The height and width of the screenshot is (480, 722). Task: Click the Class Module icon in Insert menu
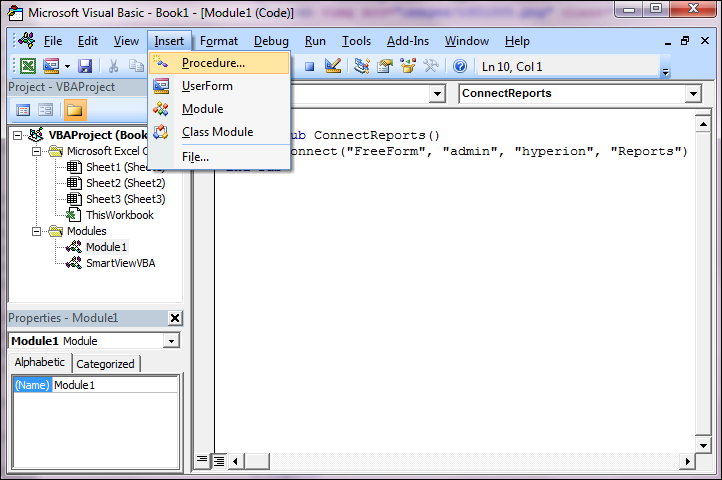pyautogui.click(x=161, y=132)
